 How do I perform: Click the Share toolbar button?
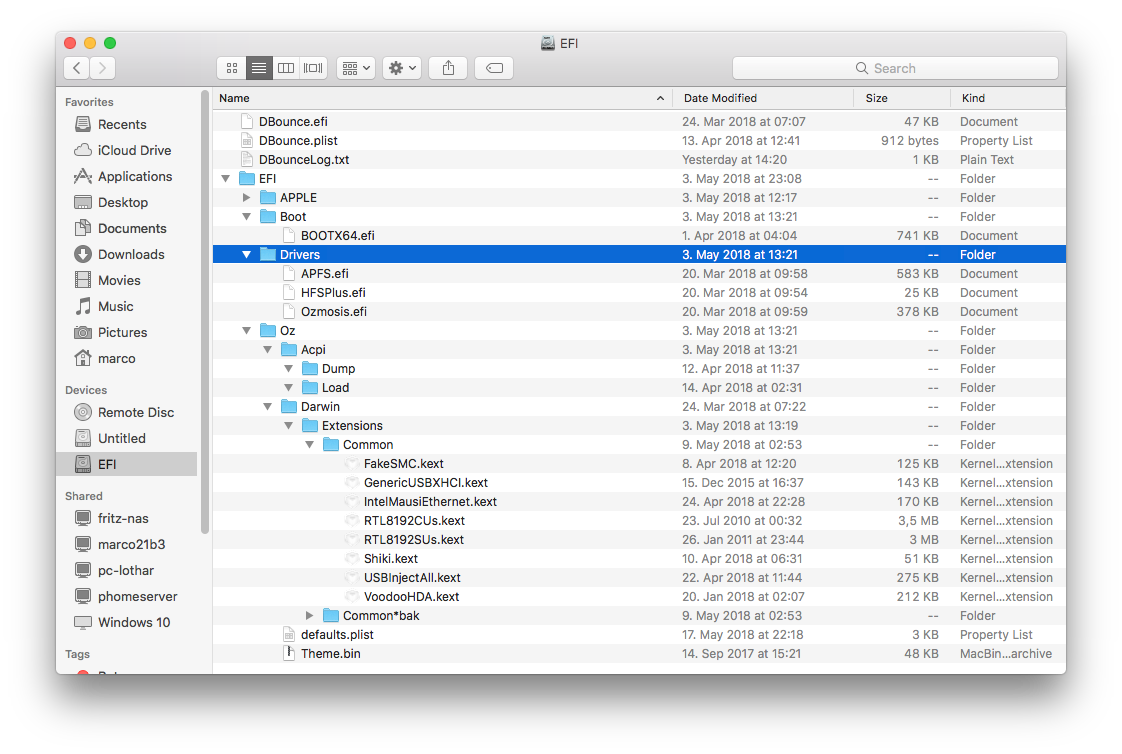pos(448,68)
